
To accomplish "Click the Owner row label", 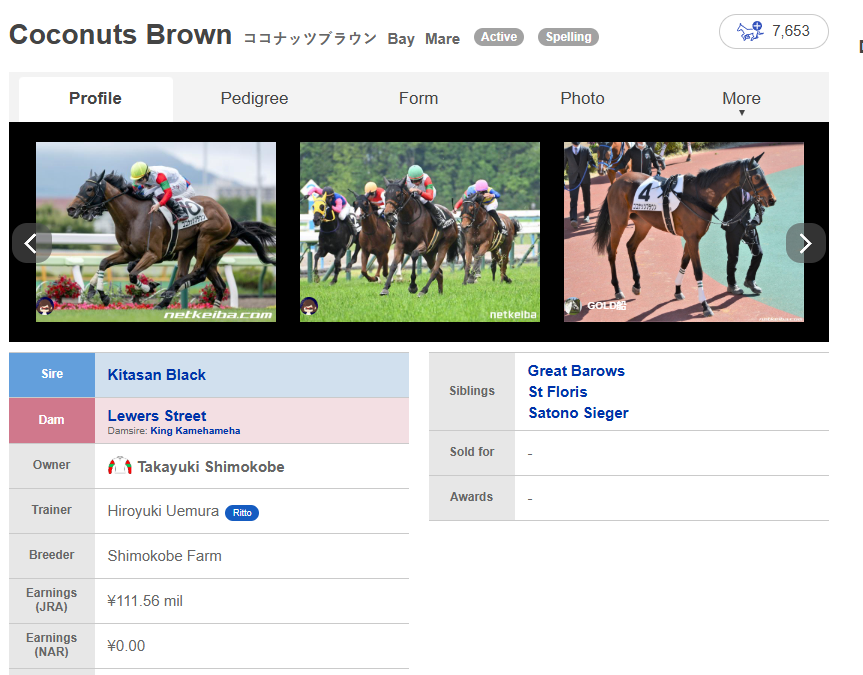I will pos(51,465).
